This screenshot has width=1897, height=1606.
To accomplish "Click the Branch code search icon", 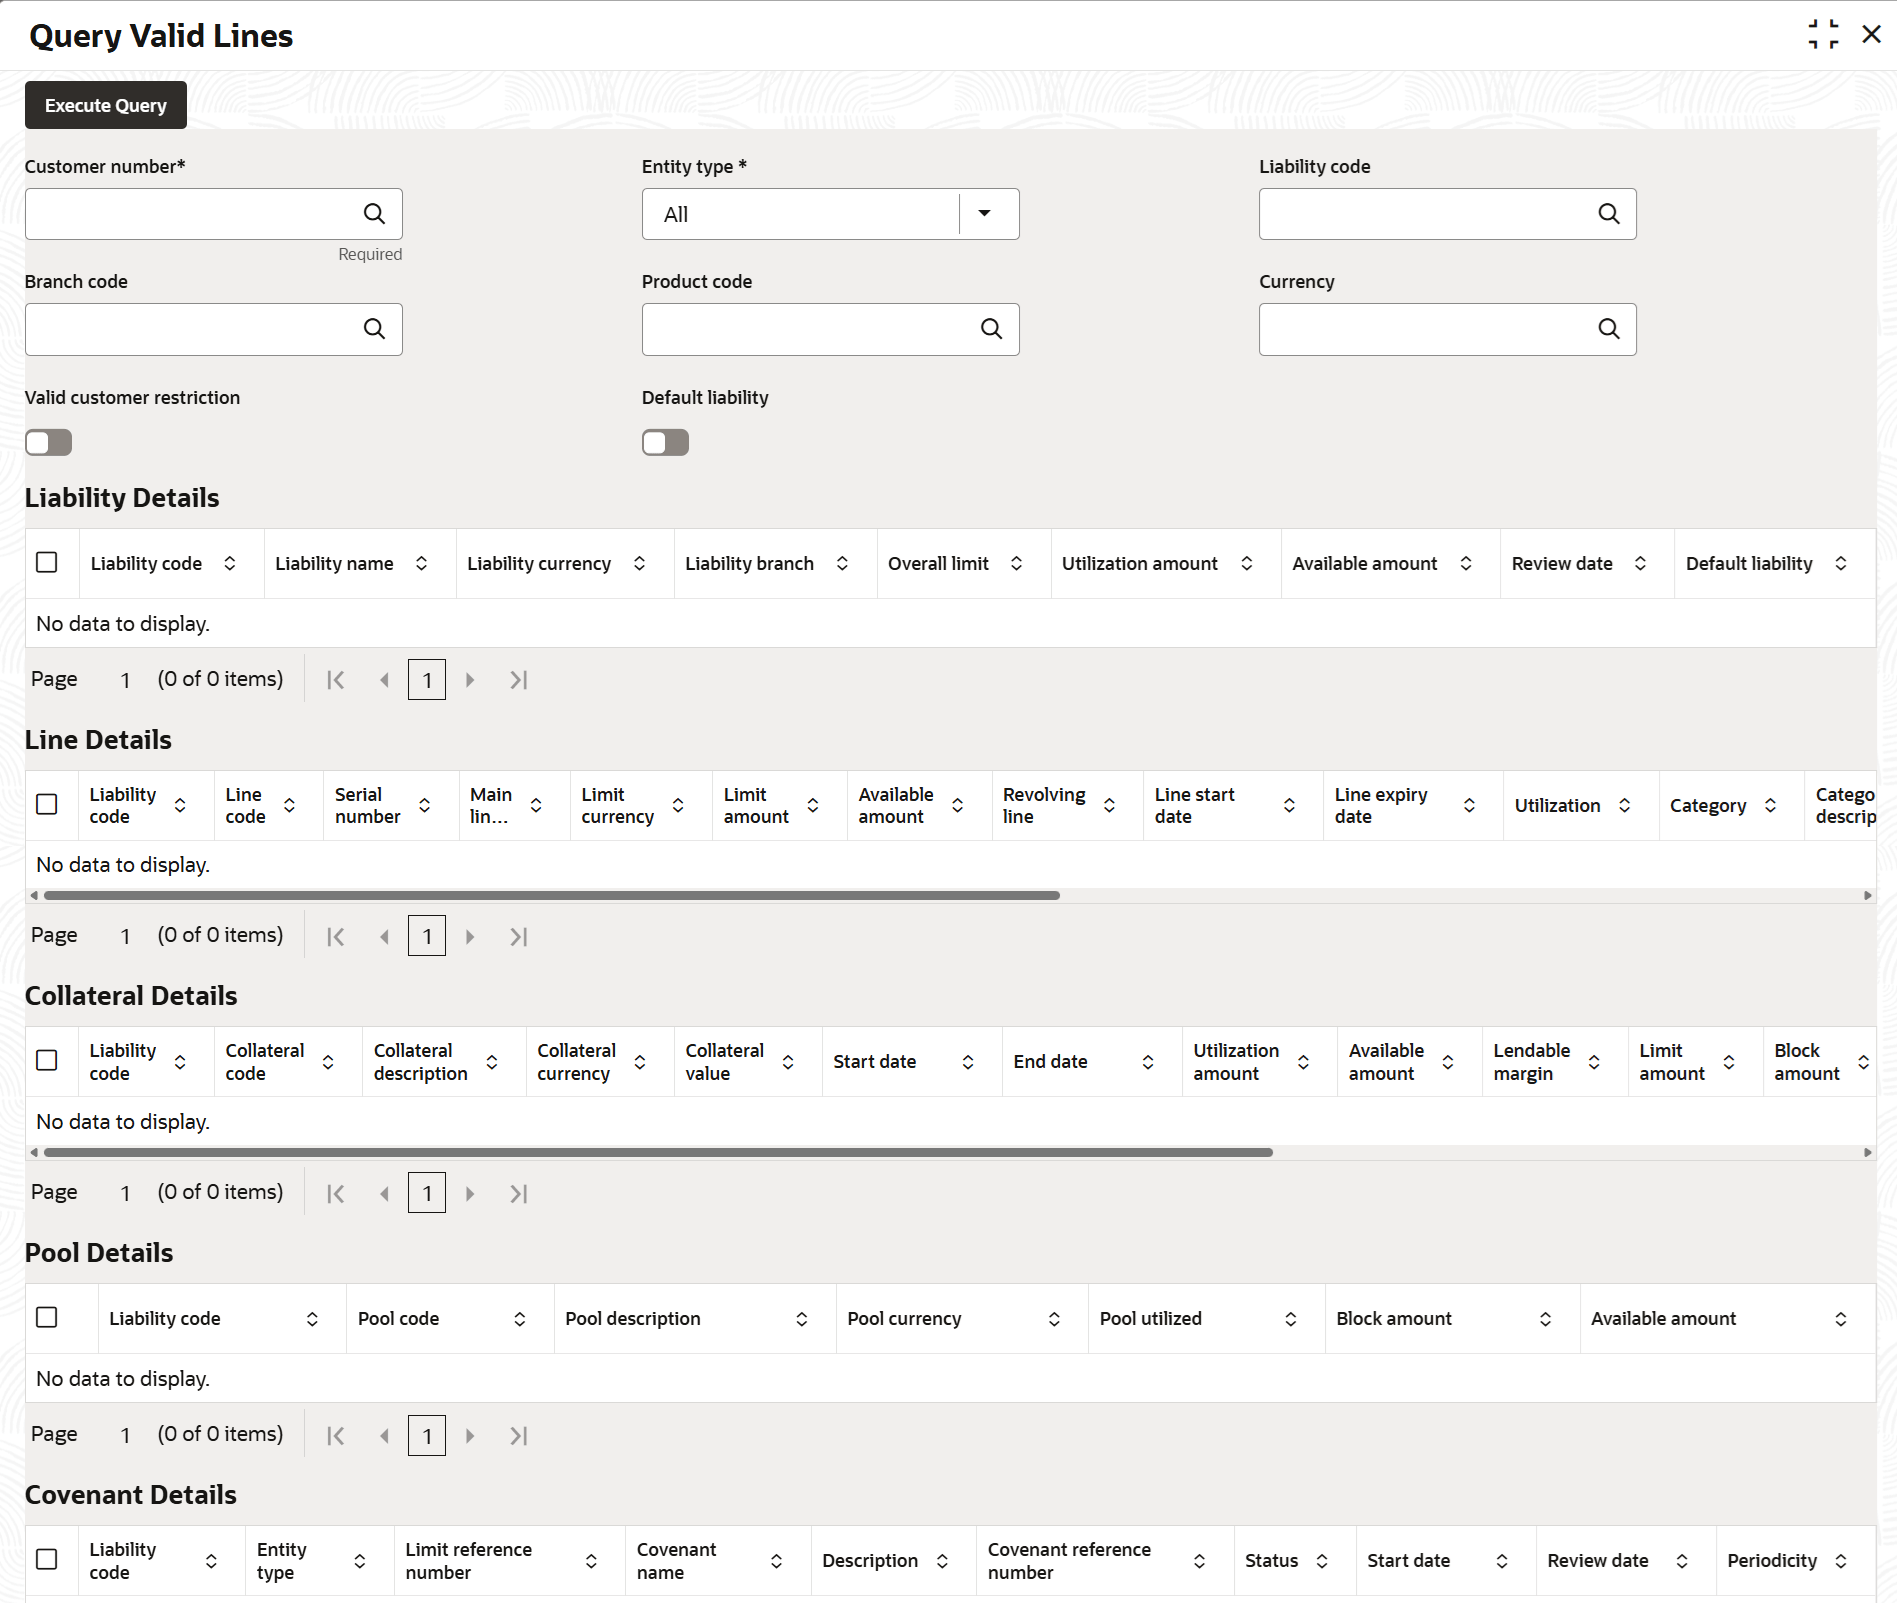I will point(374,329).
